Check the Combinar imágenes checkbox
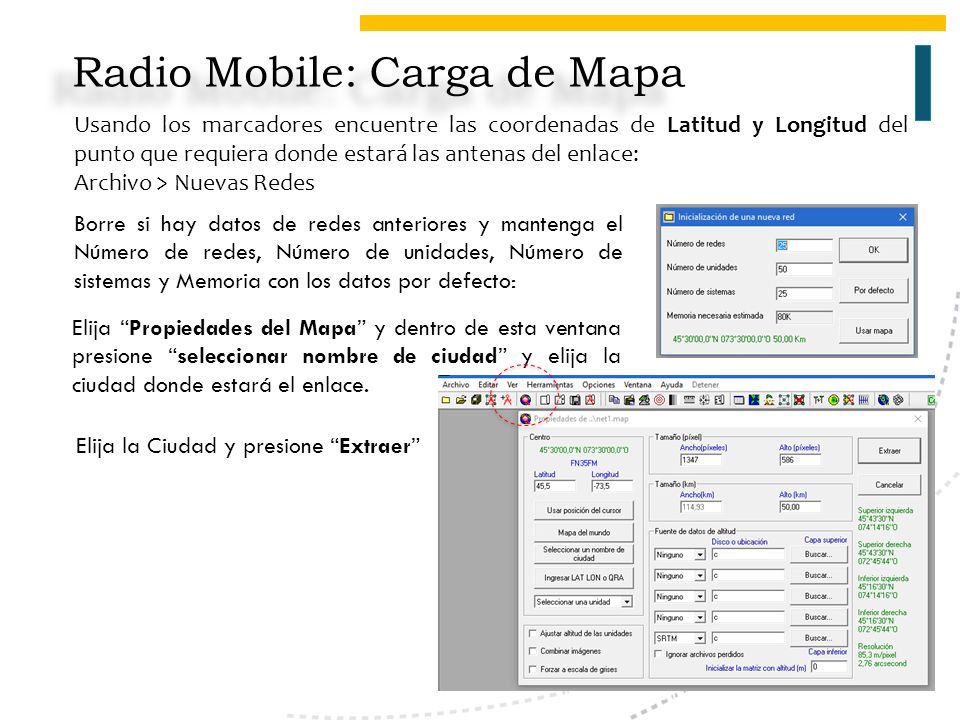The image size is (960, 720). click(533, 651)
